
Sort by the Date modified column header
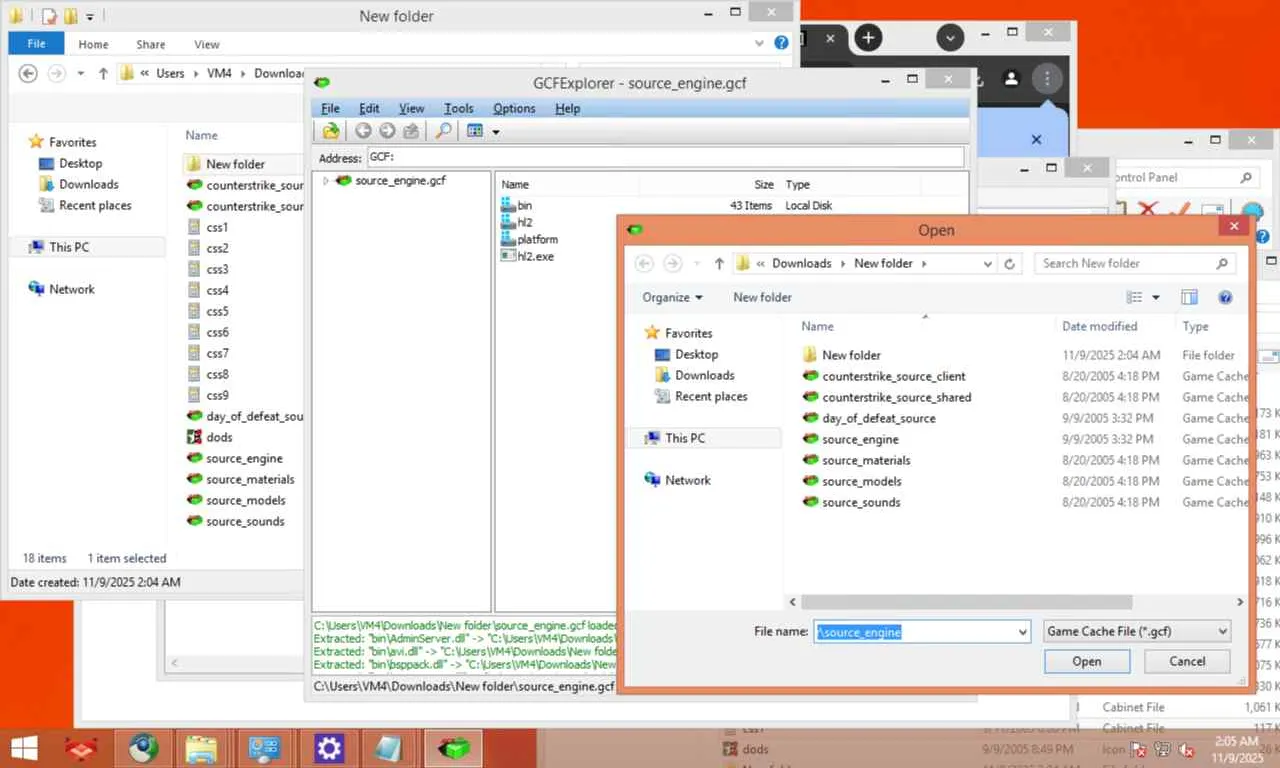click(x=1099, y=326)
